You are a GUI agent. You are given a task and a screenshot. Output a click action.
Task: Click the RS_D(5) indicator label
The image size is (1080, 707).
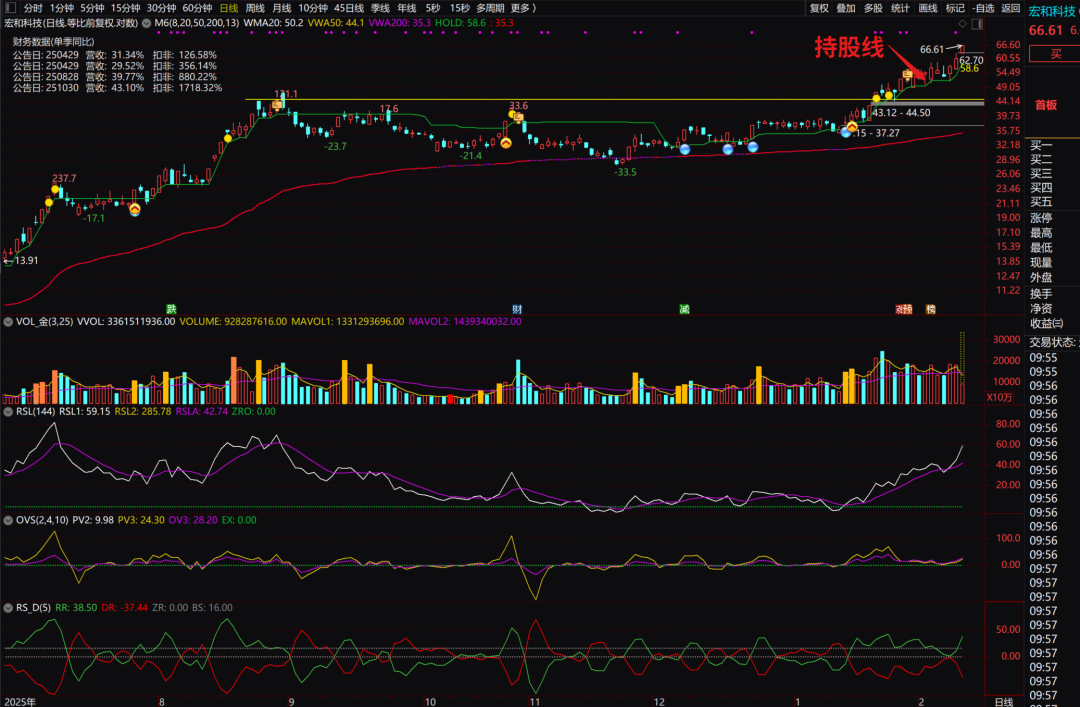[x=33, y=607]
